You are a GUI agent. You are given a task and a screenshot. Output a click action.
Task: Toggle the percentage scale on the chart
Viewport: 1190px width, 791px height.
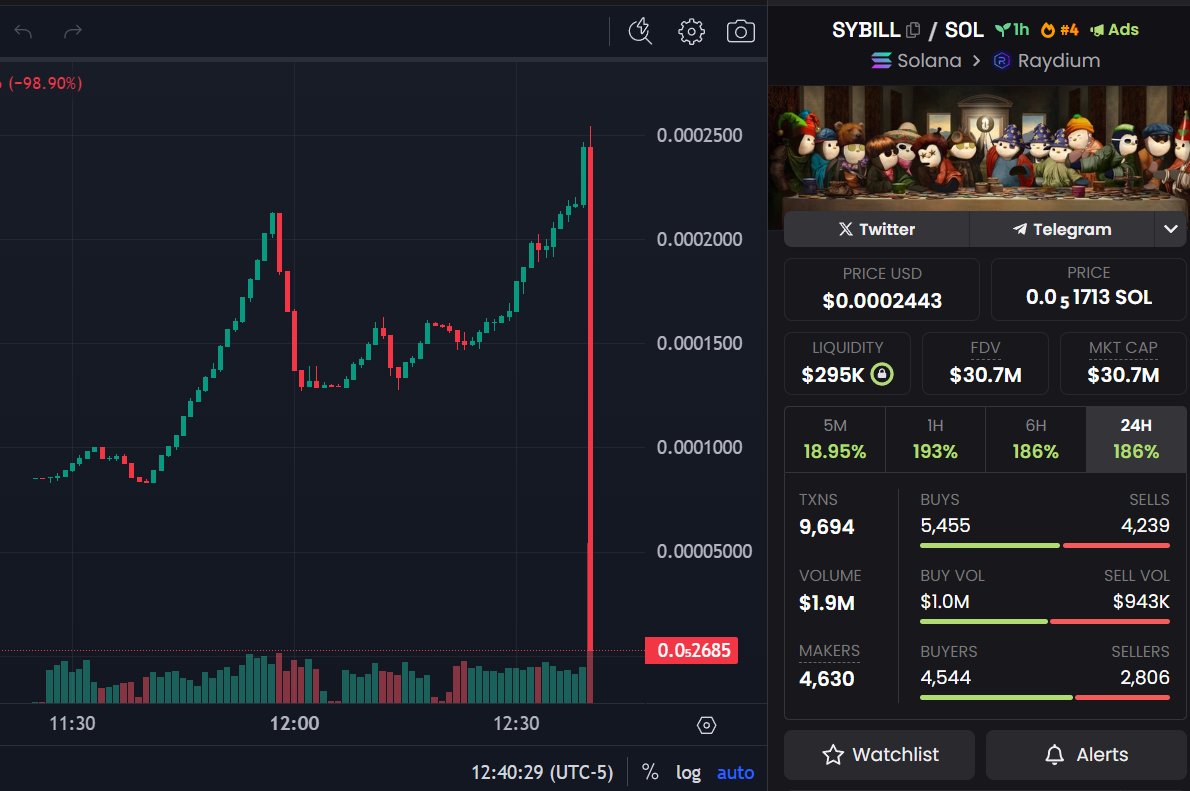coord(649,772)
